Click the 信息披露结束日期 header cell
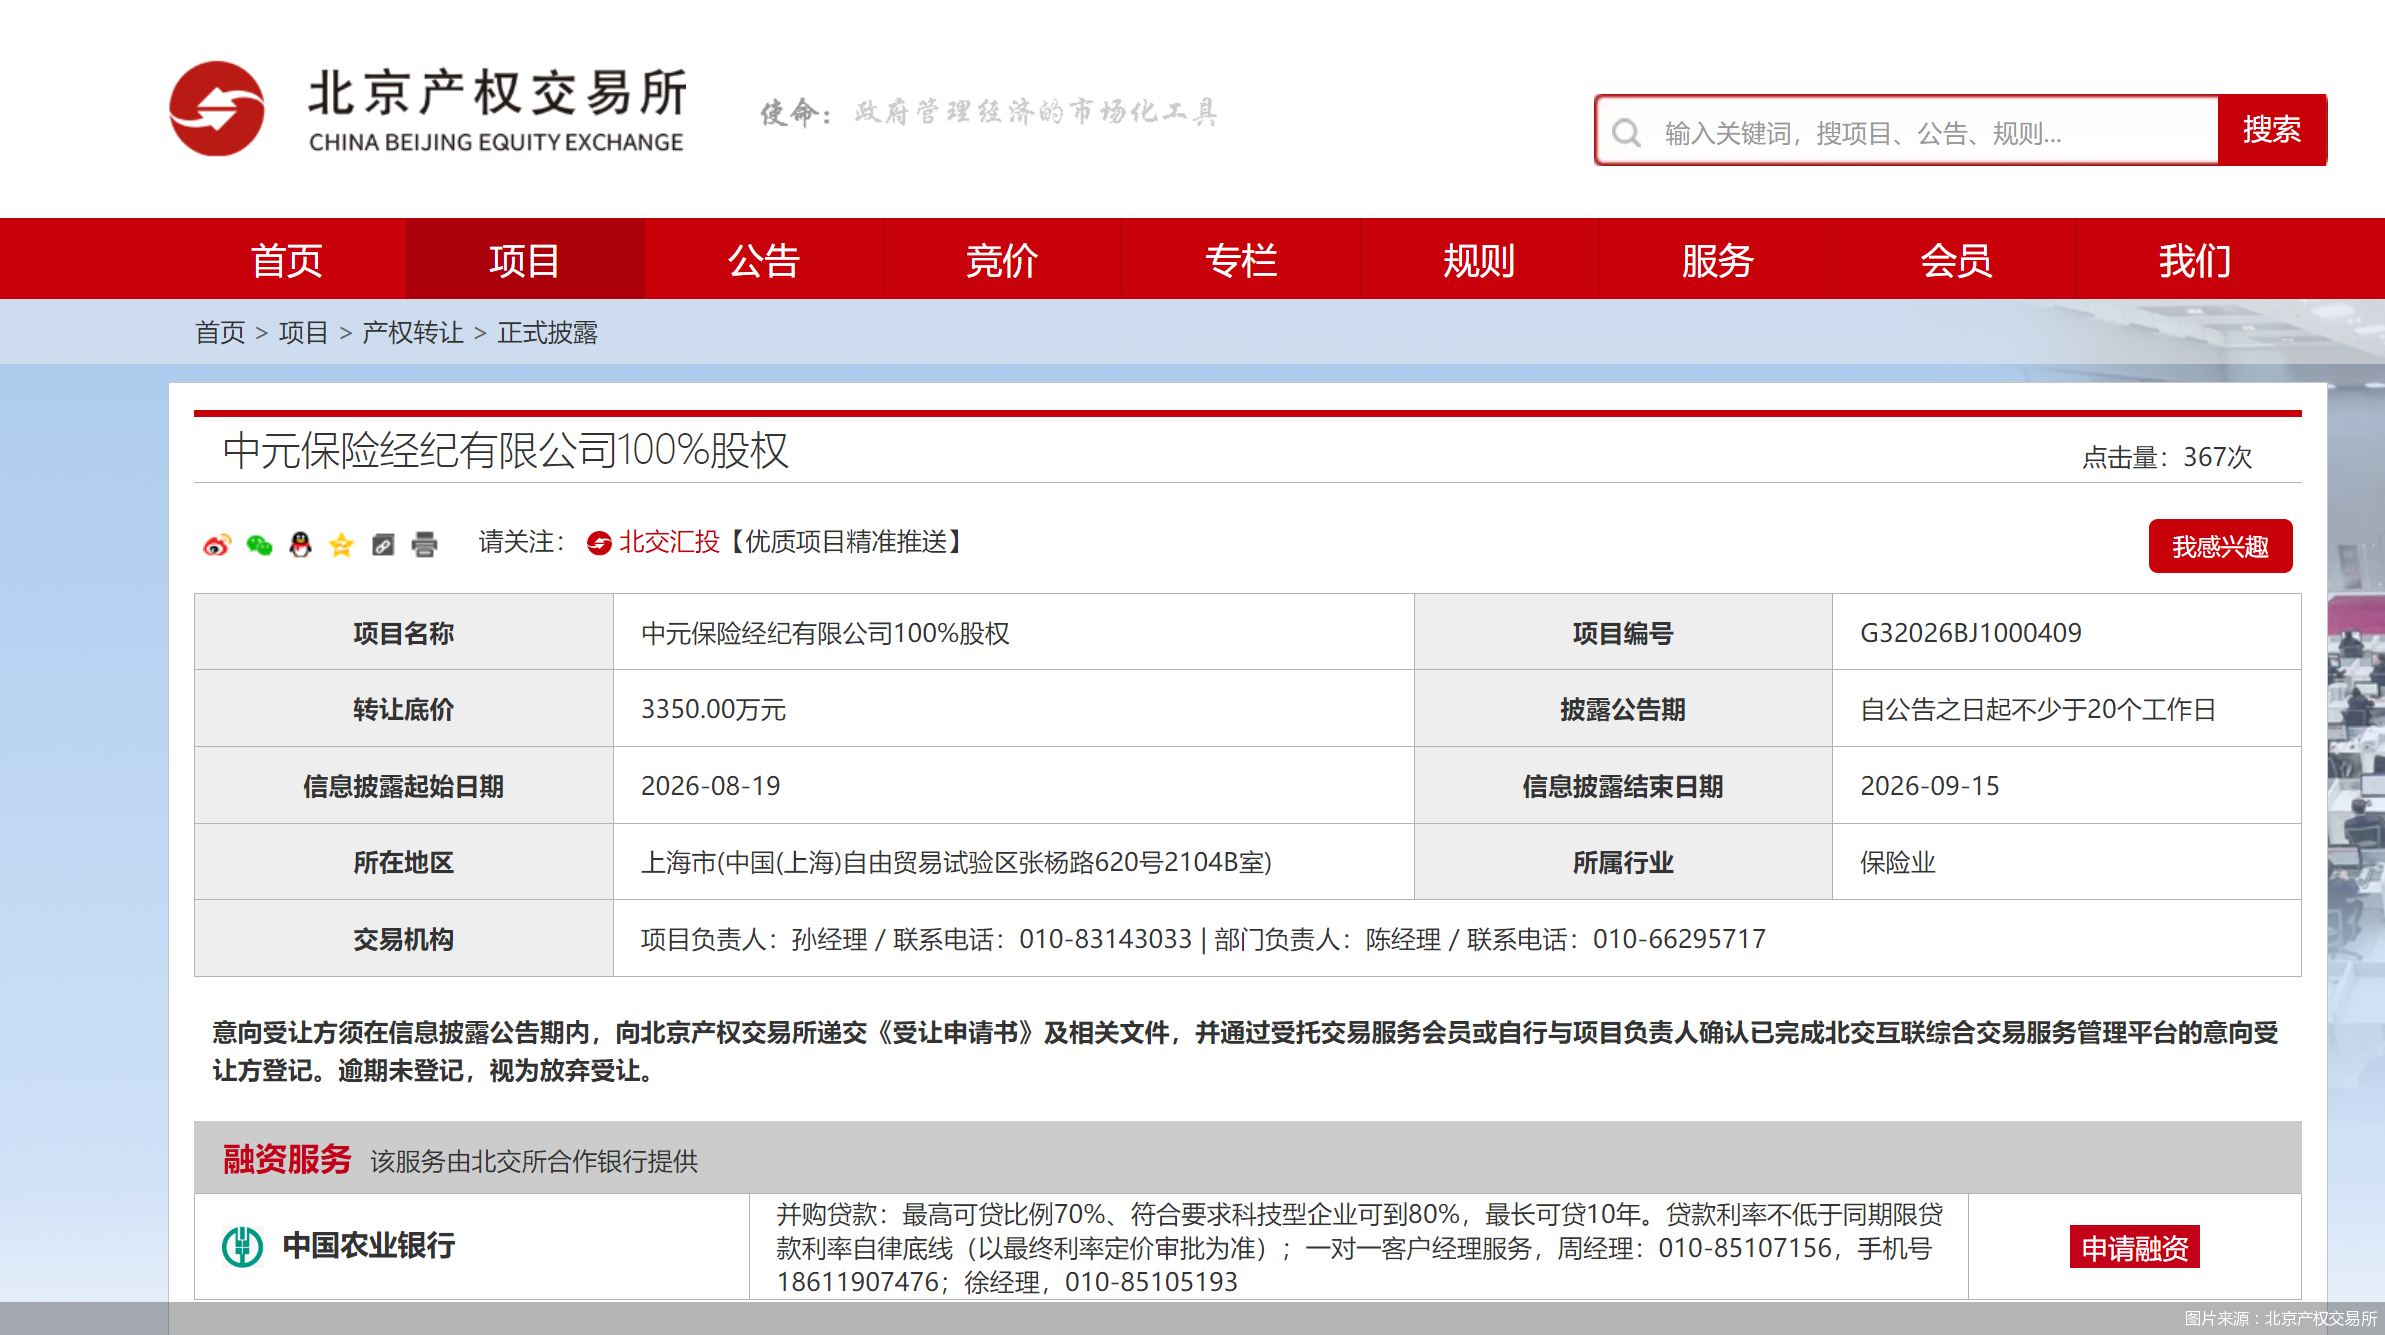 click(1623, 786)
